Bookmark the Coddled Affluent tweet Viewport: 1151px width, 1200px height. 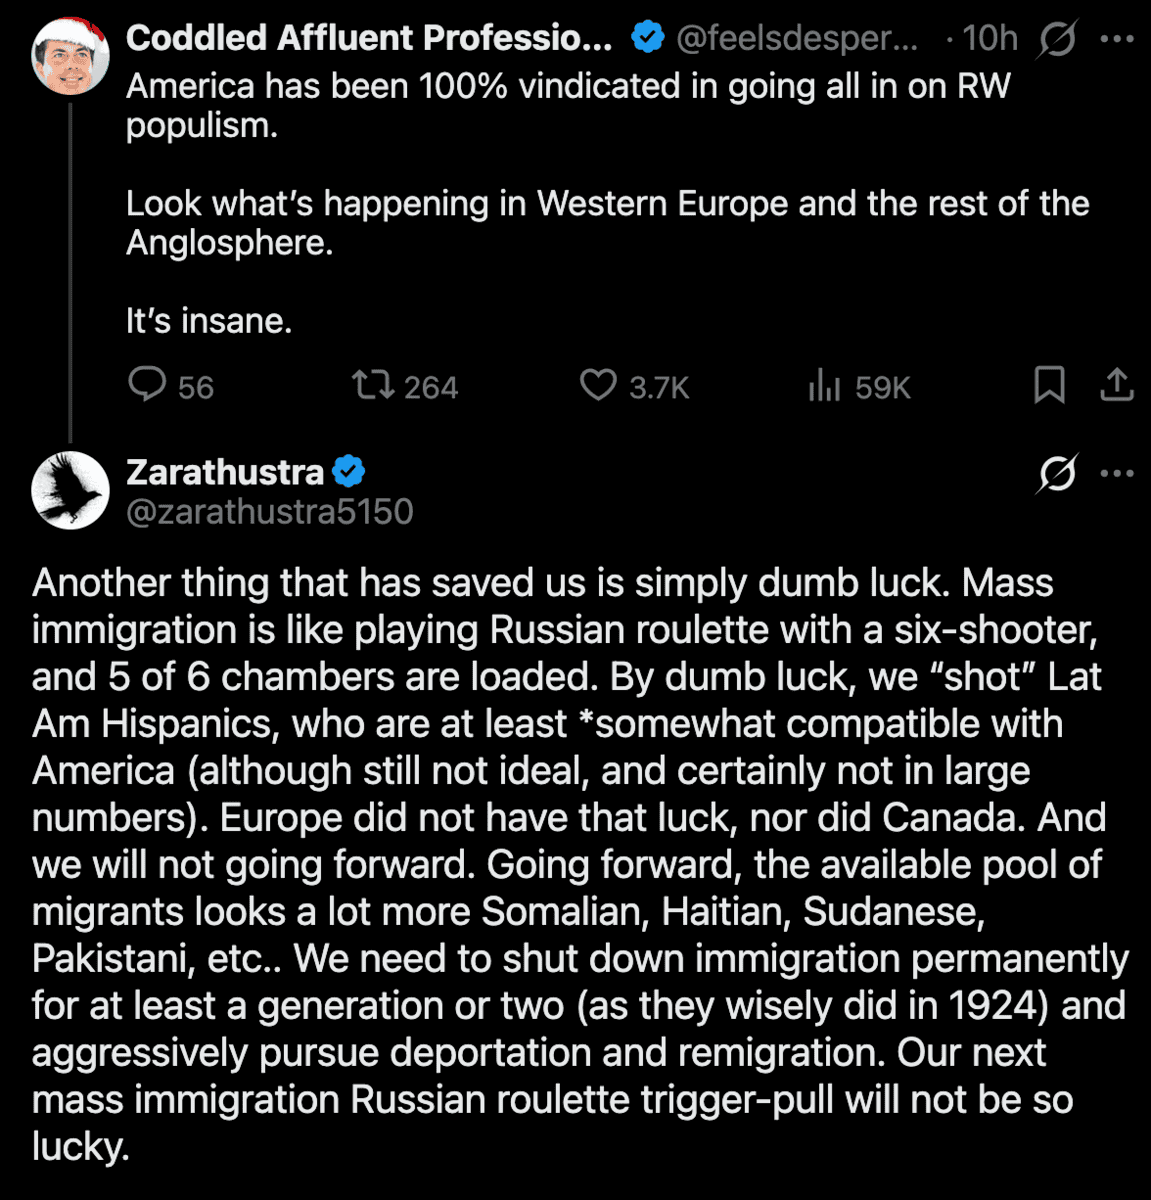pyautogui.click(x=1049, y=385)
